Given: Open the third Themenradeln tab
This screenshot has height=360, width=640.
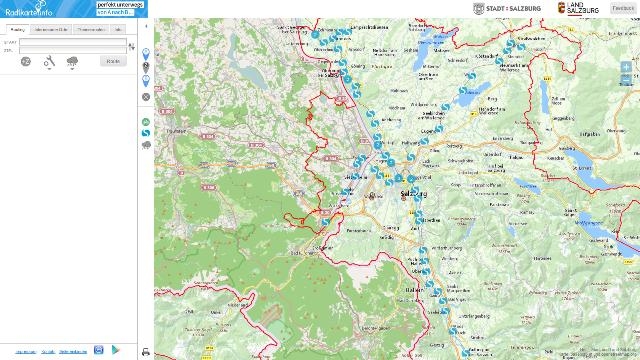Looking at the screenshot, I should pyautogui.click(x=91, y=29).
